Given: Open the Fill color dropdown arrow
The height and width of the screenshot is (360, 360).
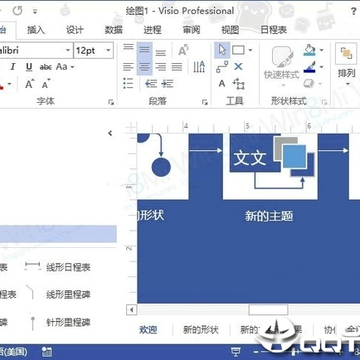Looking at the screenshot, I should pos(321,50).
